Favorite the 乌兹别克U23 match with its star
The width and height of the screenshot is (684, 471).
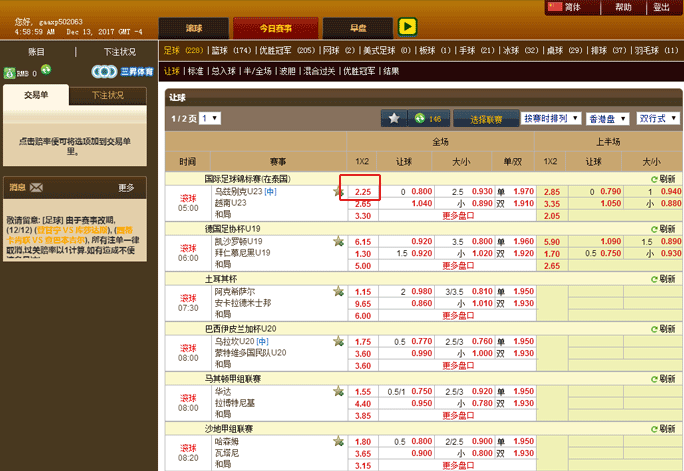[339, 192]
